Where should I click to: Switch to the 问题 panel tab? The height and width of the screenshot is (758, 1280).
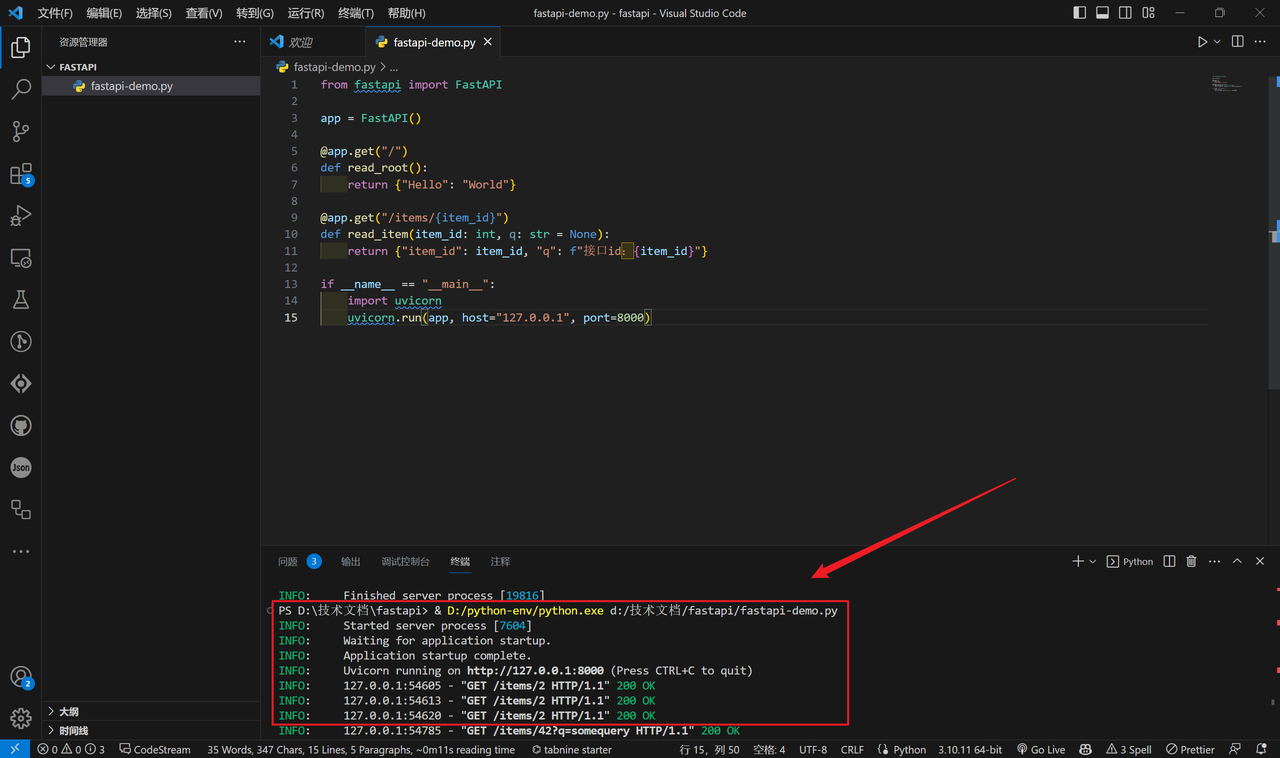tap(288, 562)
